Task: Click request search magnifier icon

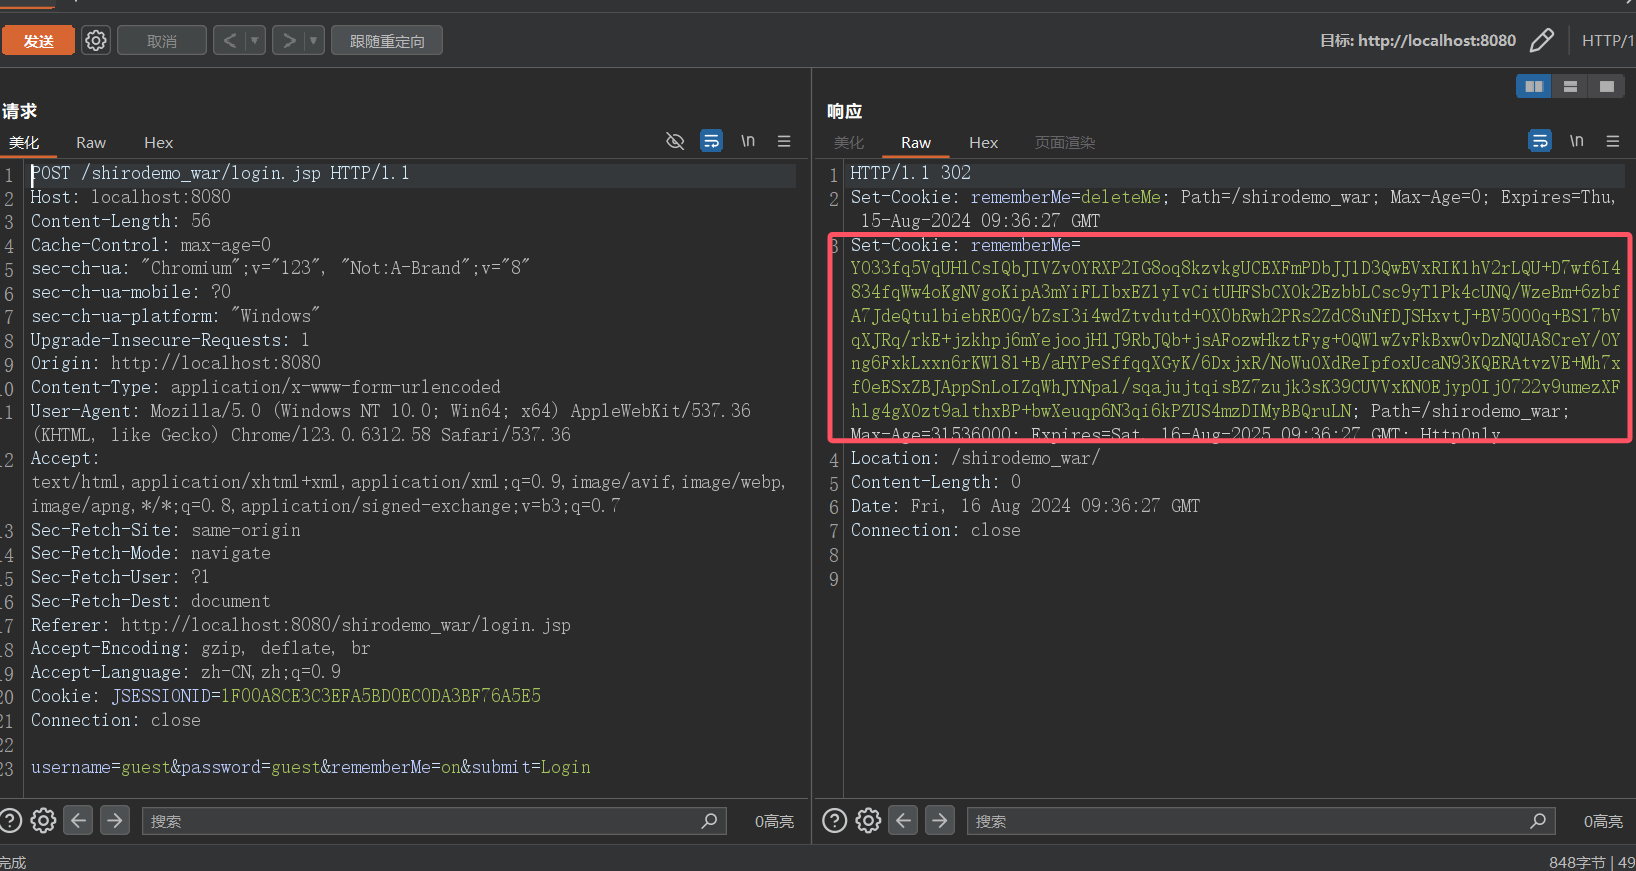Action: (x=709, y=821)
